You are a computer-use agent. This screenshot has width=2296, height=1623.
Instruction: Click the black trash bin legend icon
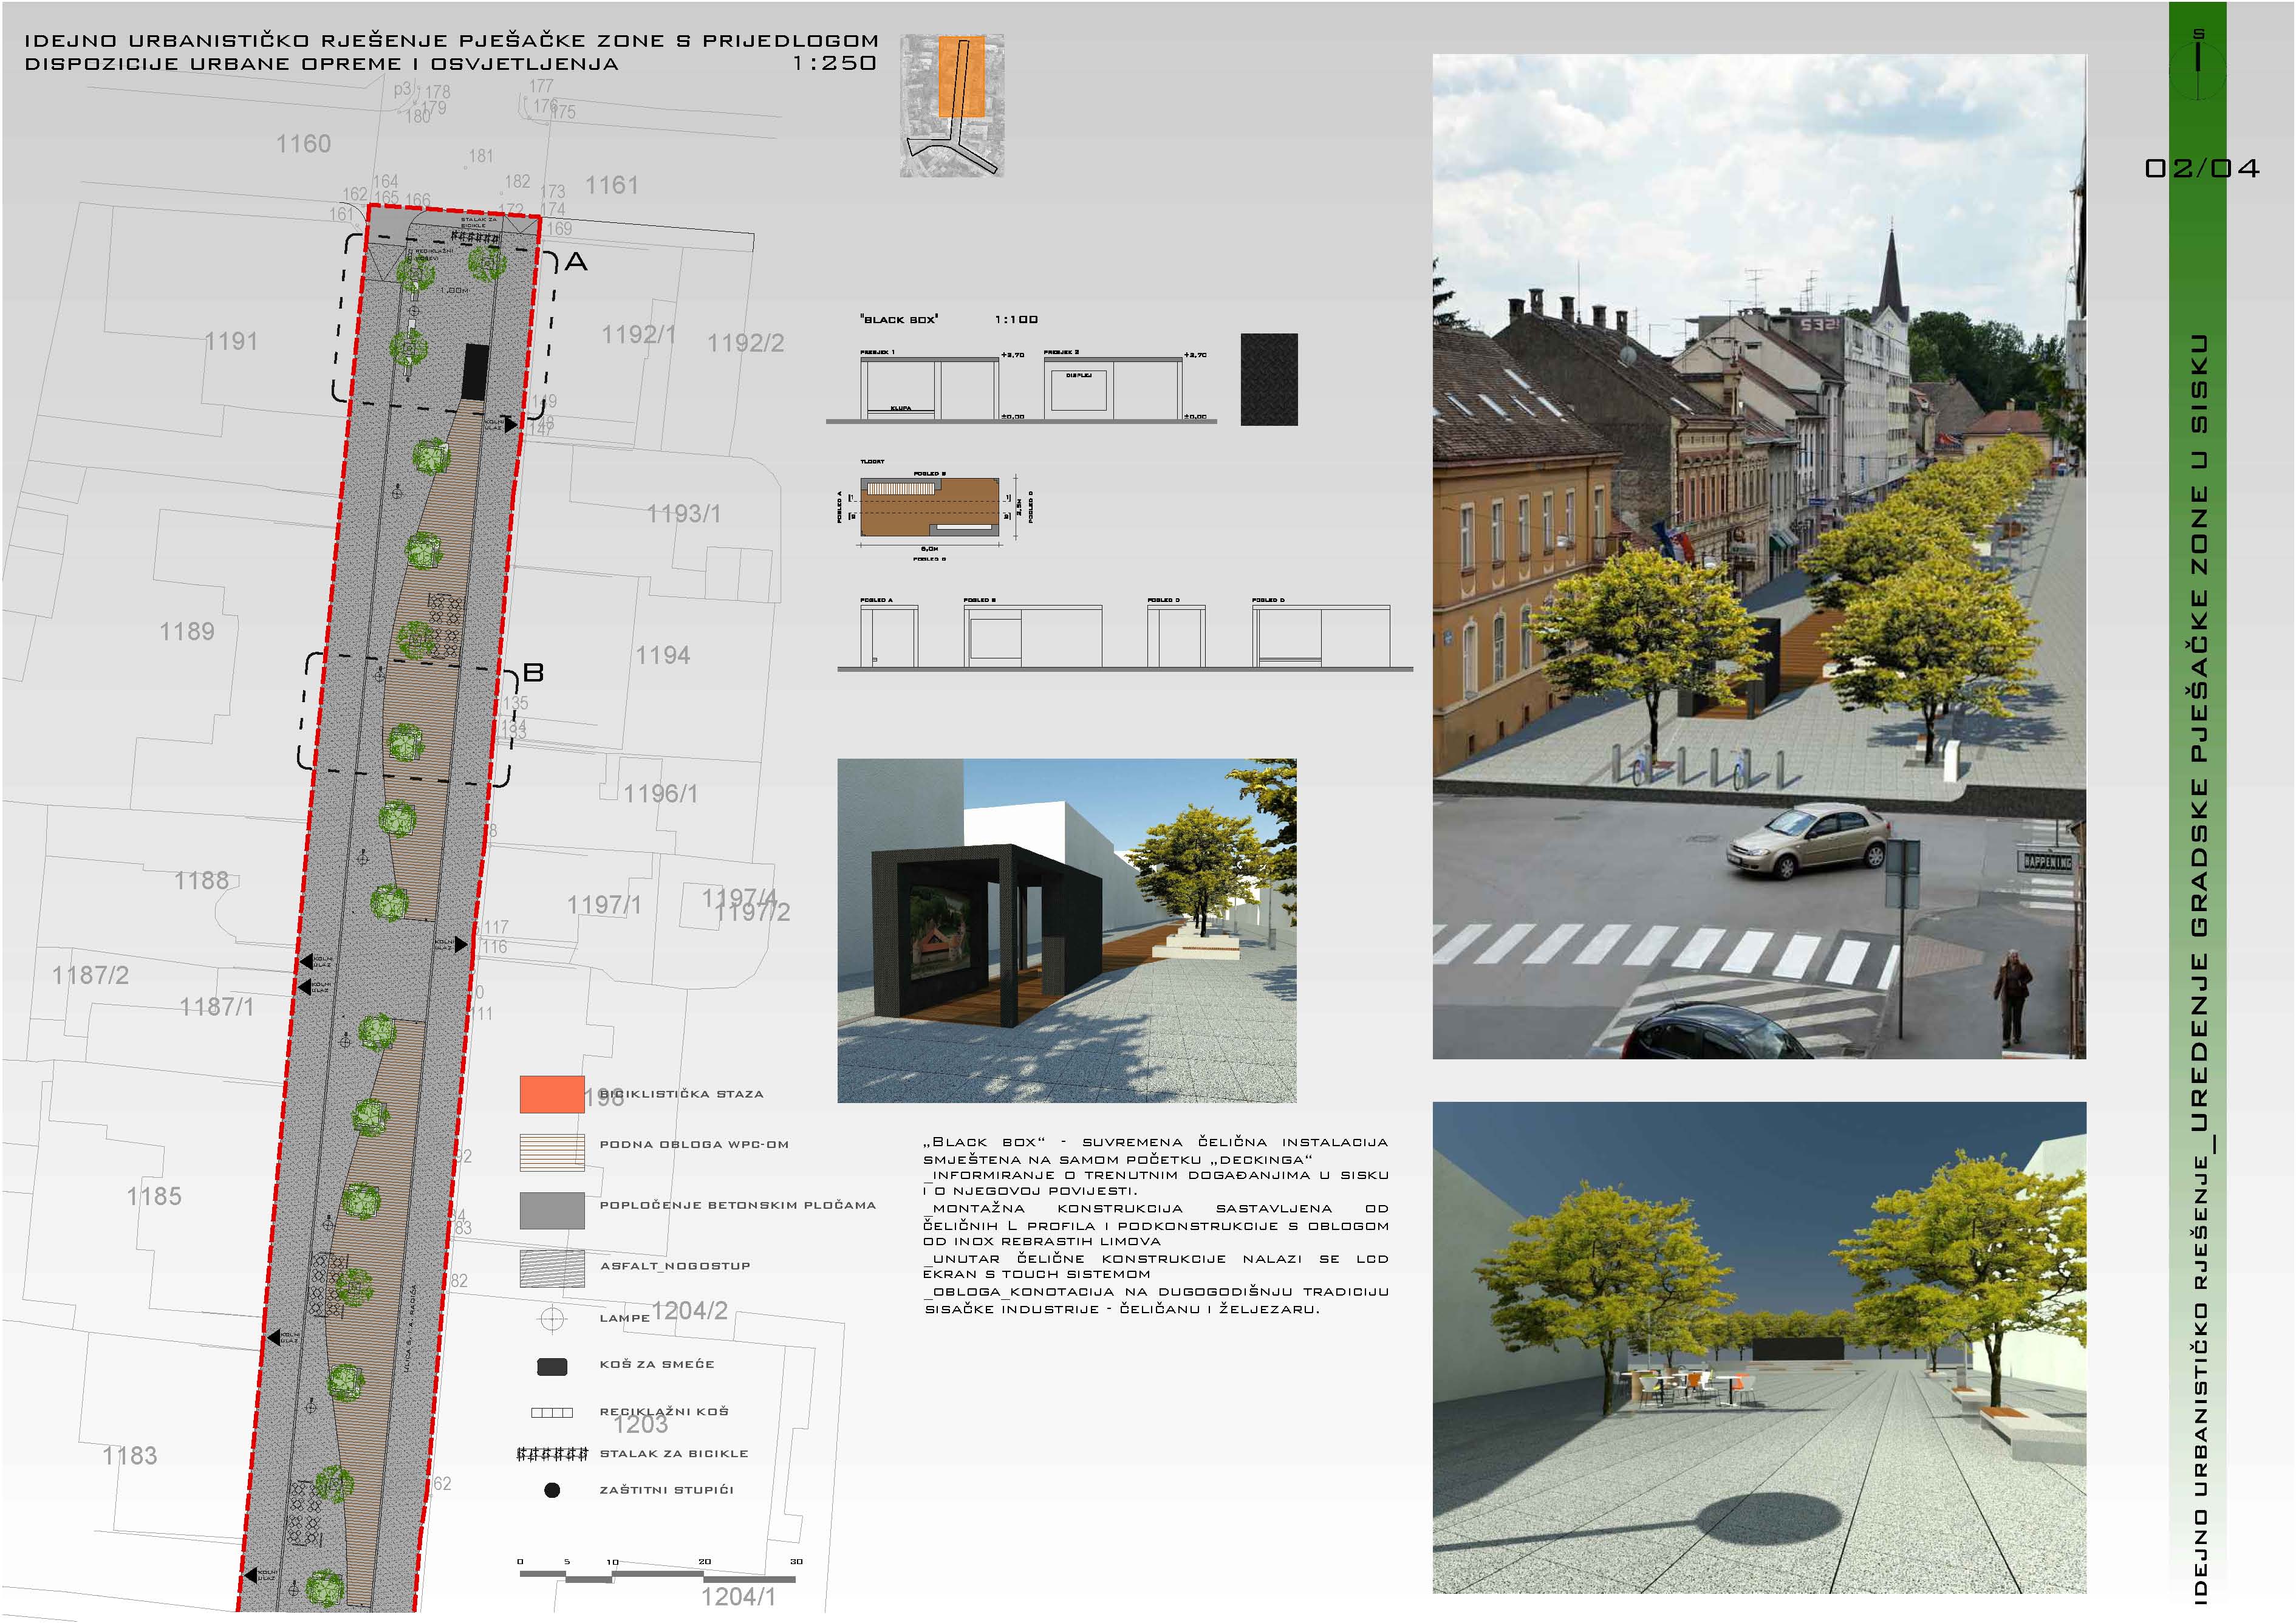(x=552, y=1366)
